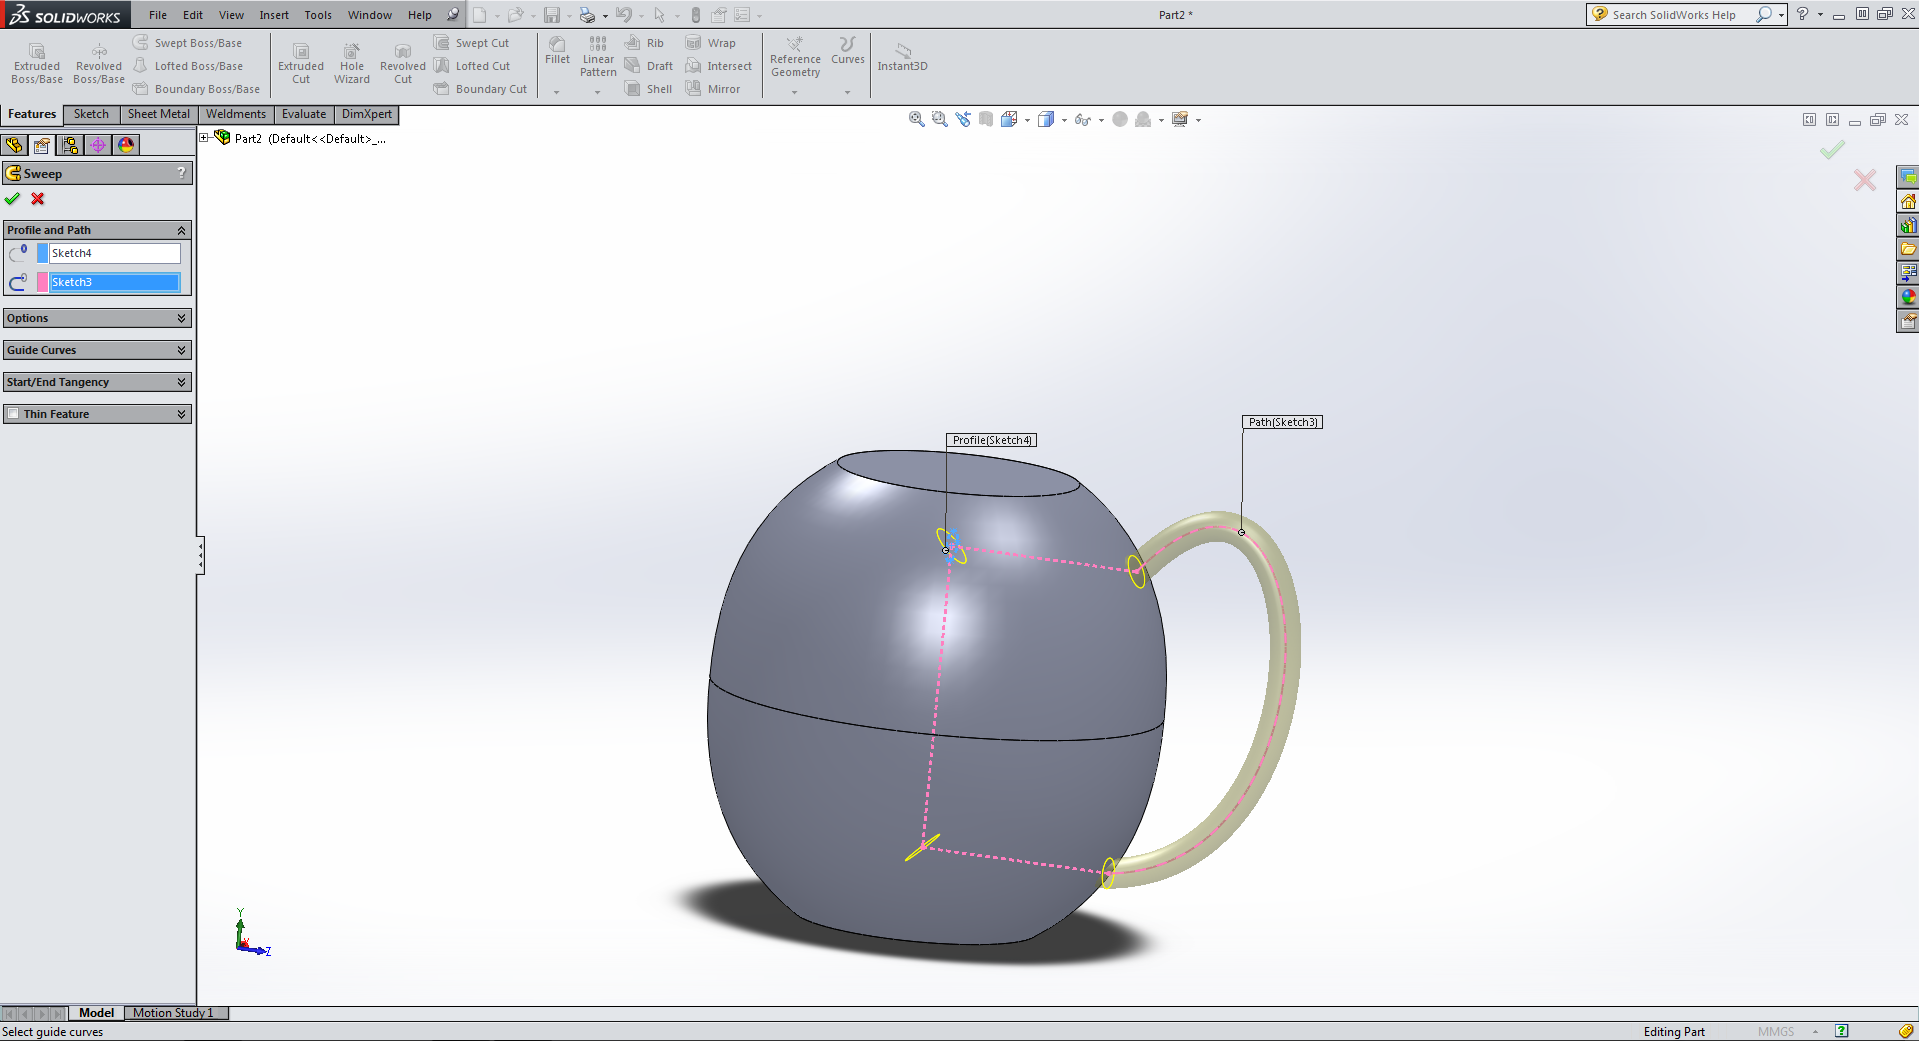Accept the Sweep with green checkmark

[x=13, y=199]
